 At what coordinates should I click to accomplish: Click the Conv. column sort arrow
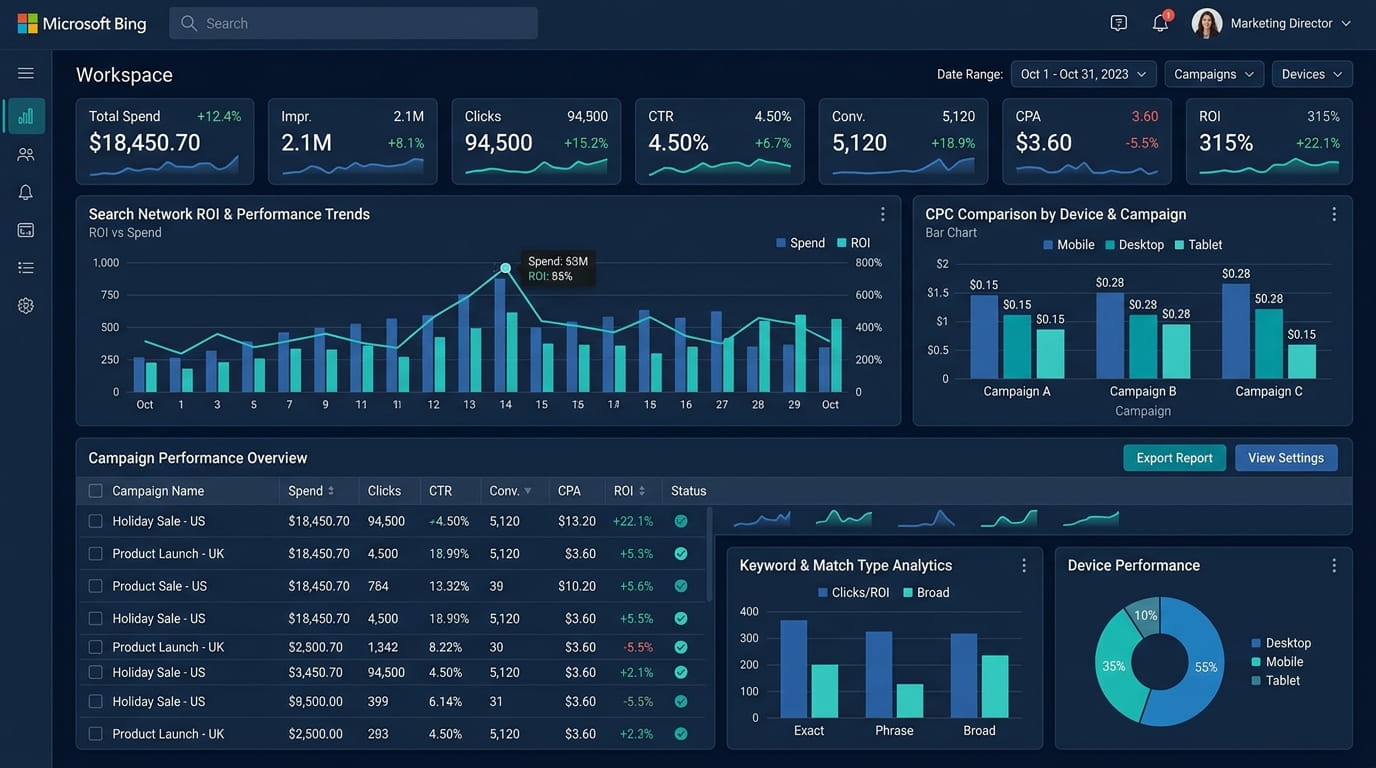pos(528,491)
